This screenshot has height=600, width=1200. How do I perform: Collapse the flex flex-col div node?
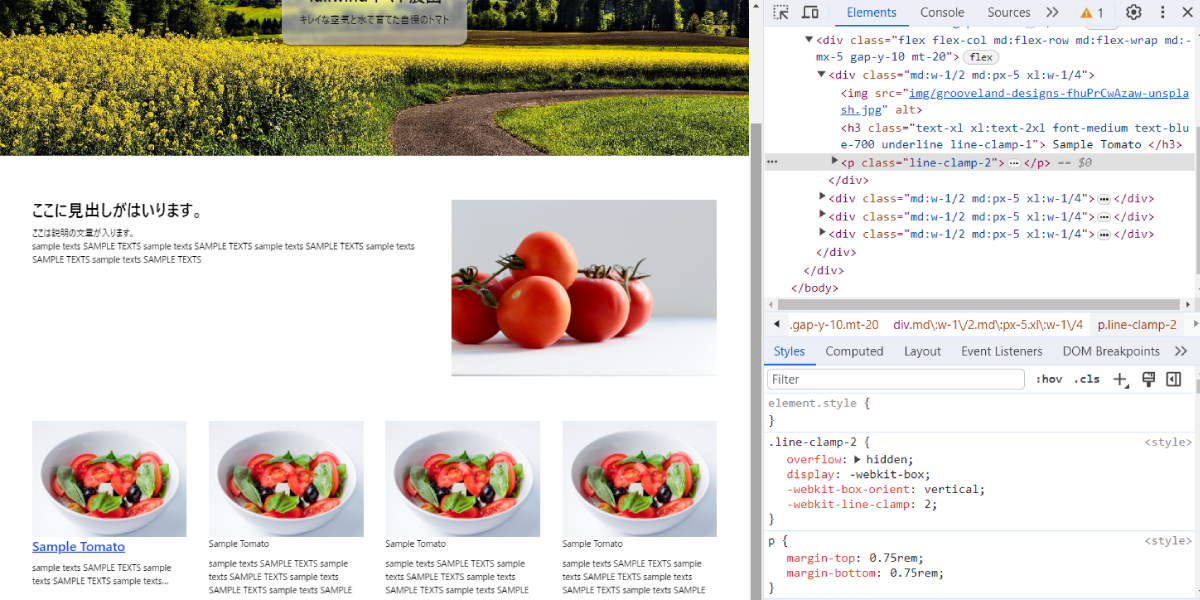point(809,40)
